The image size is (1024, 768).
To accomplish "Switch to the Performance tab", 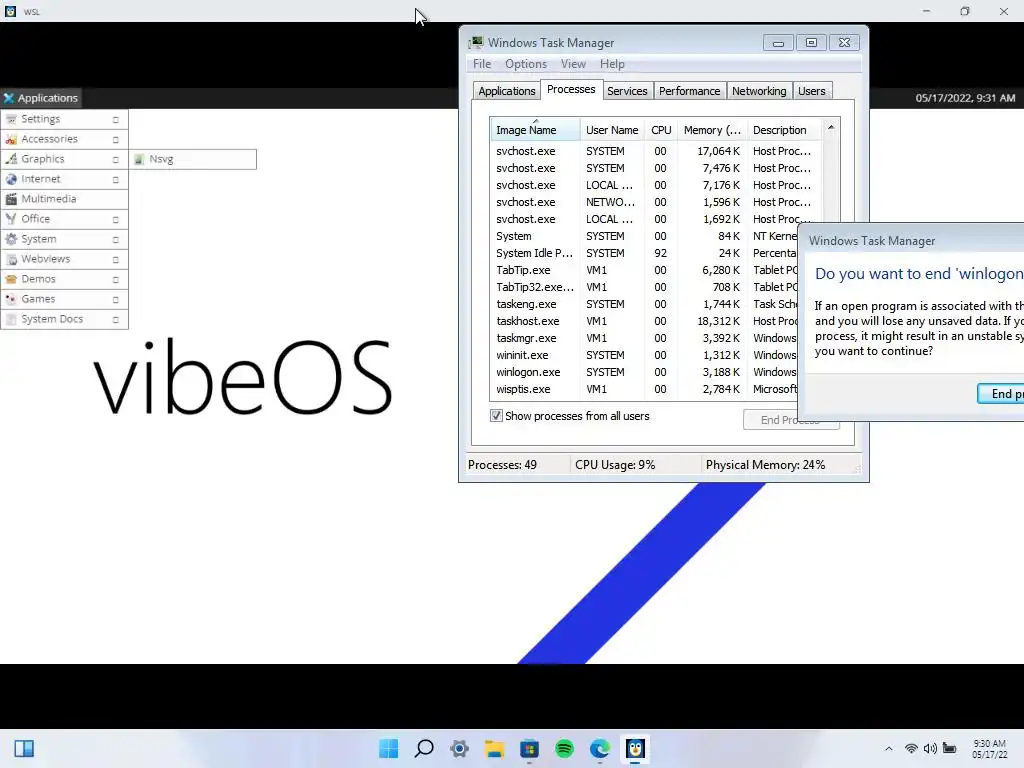I will tap(689, 91).
